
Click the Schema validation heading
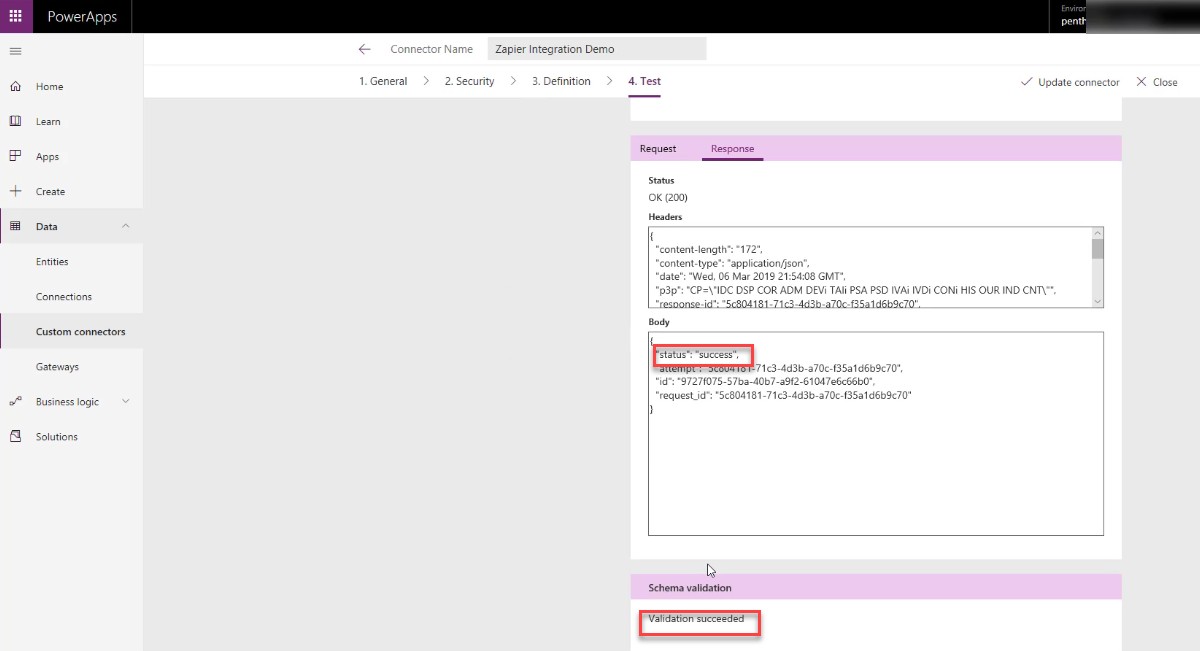coord(690,588)
